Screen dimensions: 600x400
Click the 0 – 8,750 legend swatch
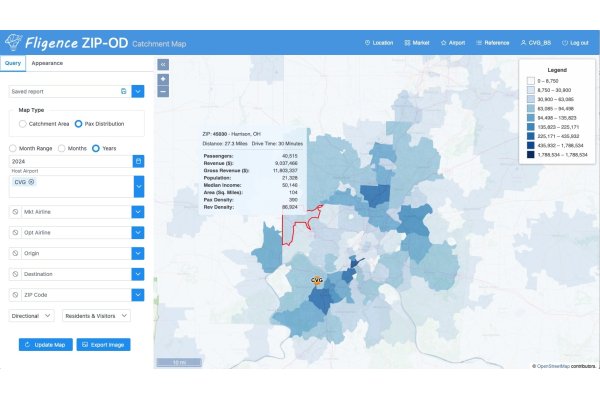pos(531,81)
